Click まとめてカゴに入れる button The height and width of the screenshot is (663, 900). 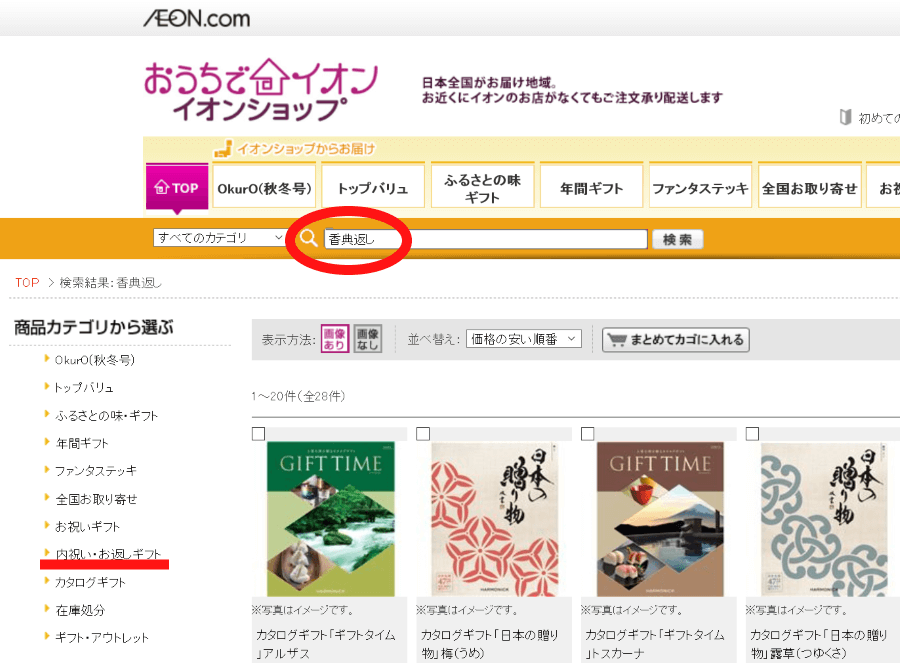tap(676, 339)
